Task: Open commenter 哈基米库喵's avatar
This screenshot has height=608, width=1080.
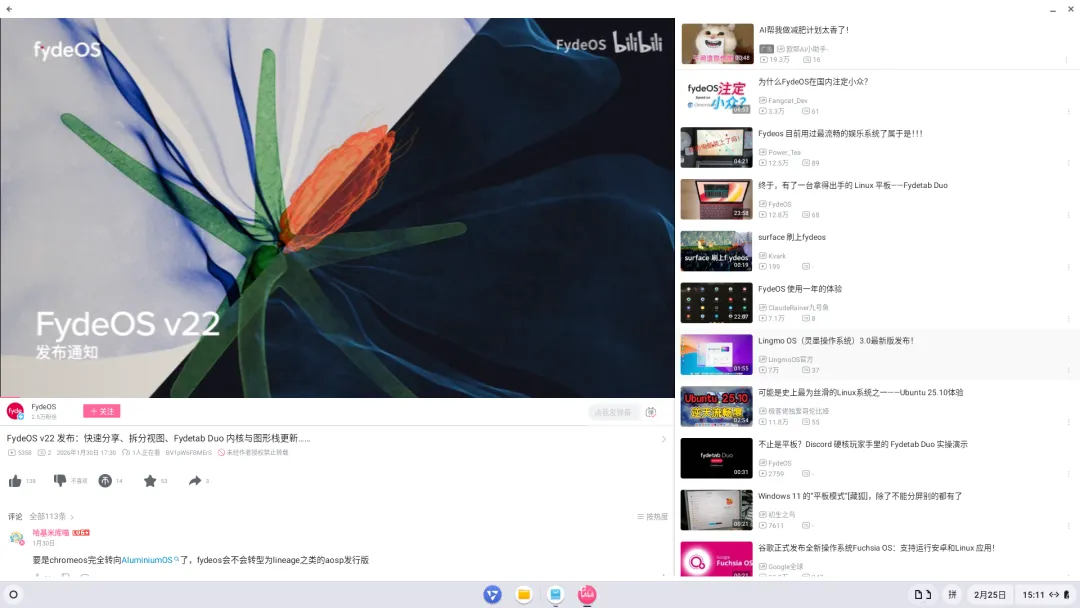Action: 17,538
